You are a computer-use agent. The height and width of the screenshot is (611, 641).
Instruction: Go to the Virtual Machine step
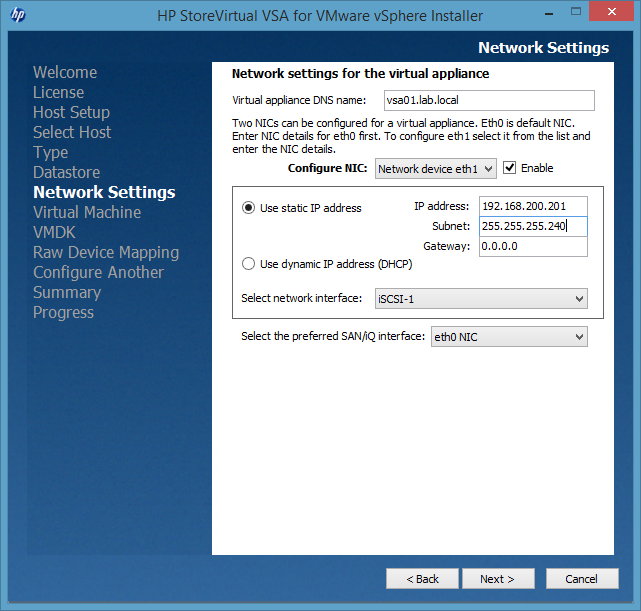[x=87, y=213]
